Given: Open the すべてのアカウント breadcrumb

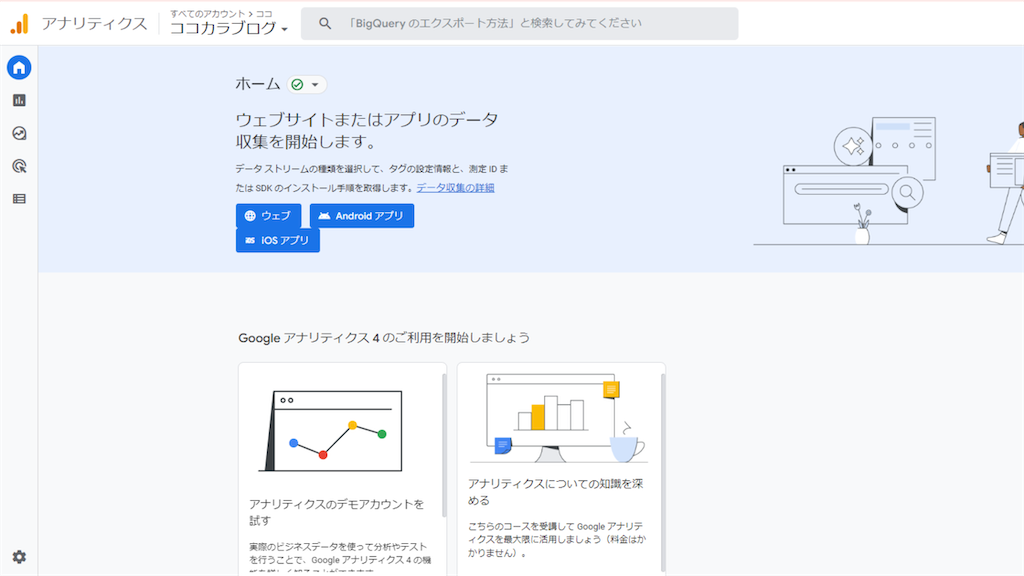Looking at the screenshot, I should (x=207, y=13).
